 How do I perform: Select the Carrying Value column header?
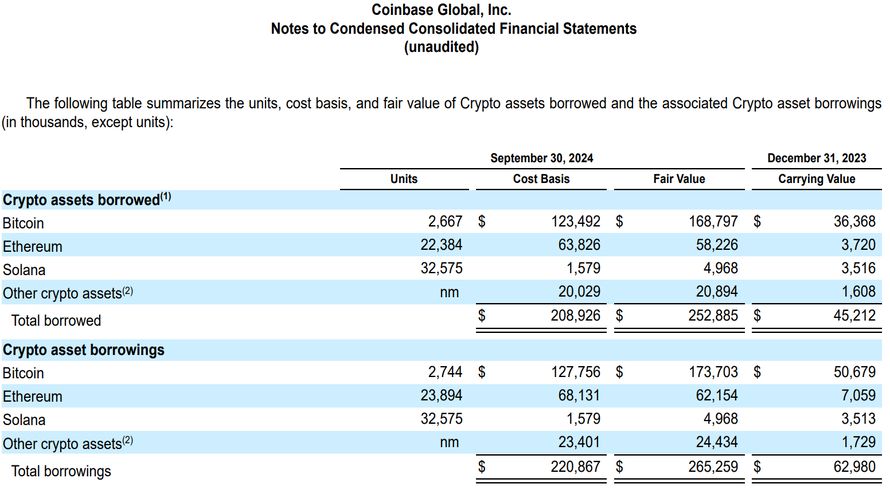pos(816,179)
